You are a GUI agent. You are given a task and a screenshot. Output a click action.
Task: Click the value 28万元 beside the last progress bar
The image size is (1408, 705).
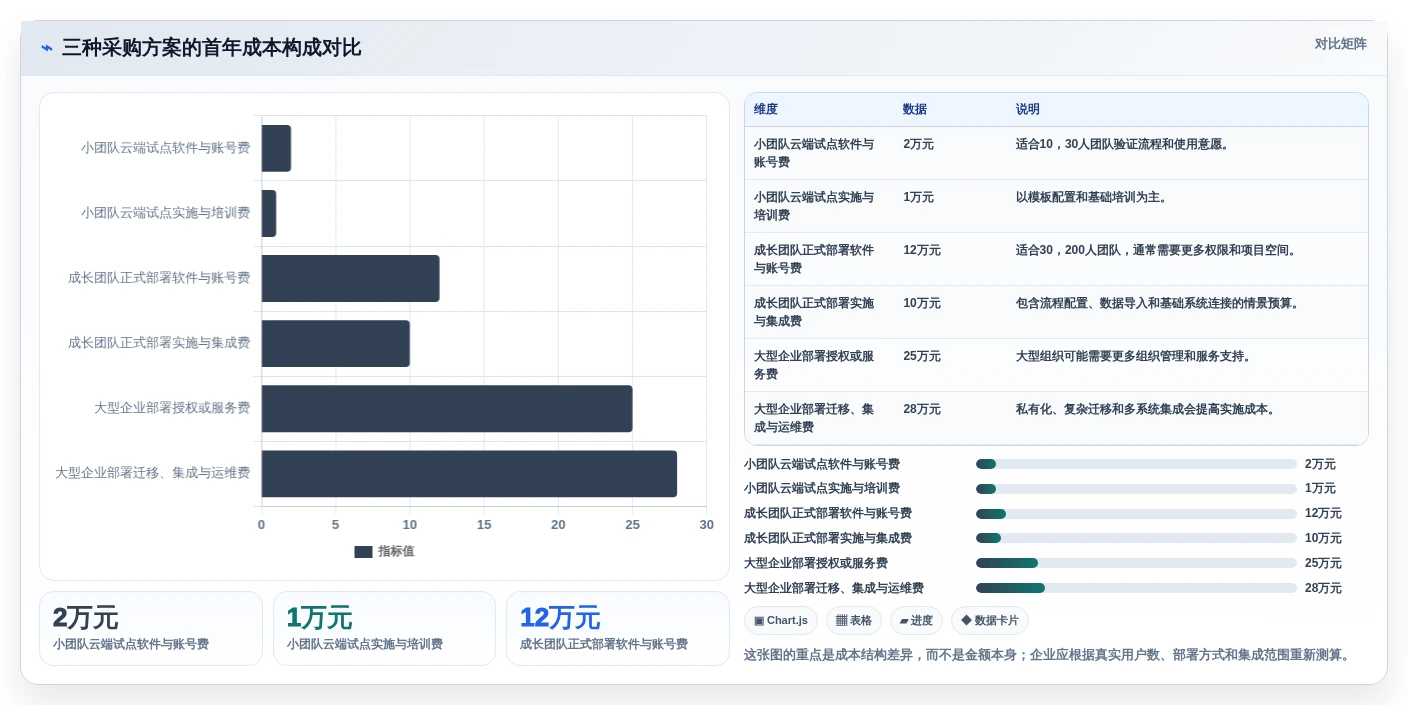pyautogui.click(x=1323, y=588)
